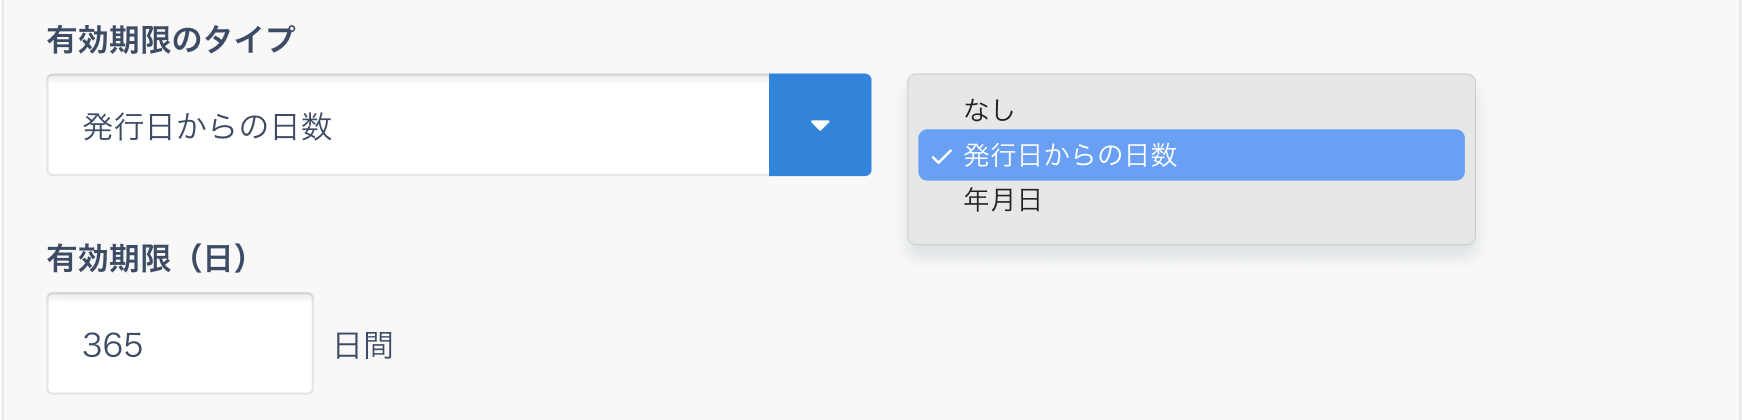Click the 365 value in the days field
The width and height of the screenshot is (1742, 420).
click(x=112, y=345)
